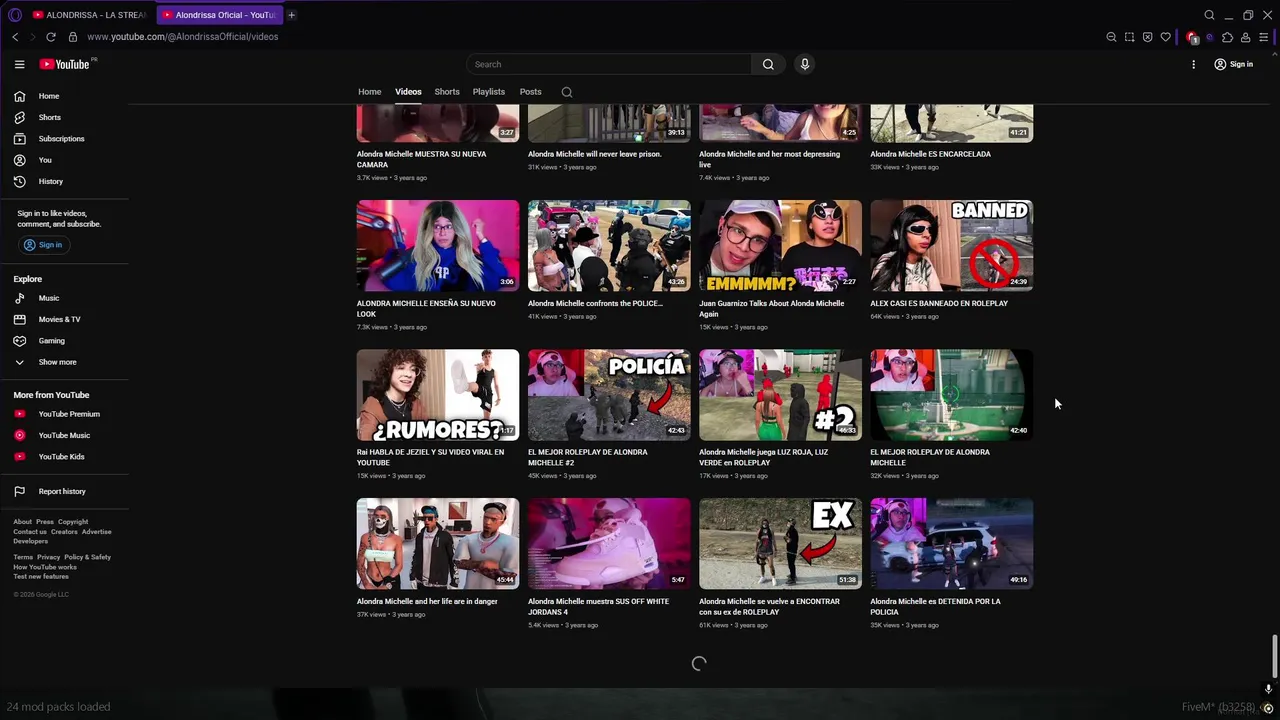Reload the current page

coord(51,37)
